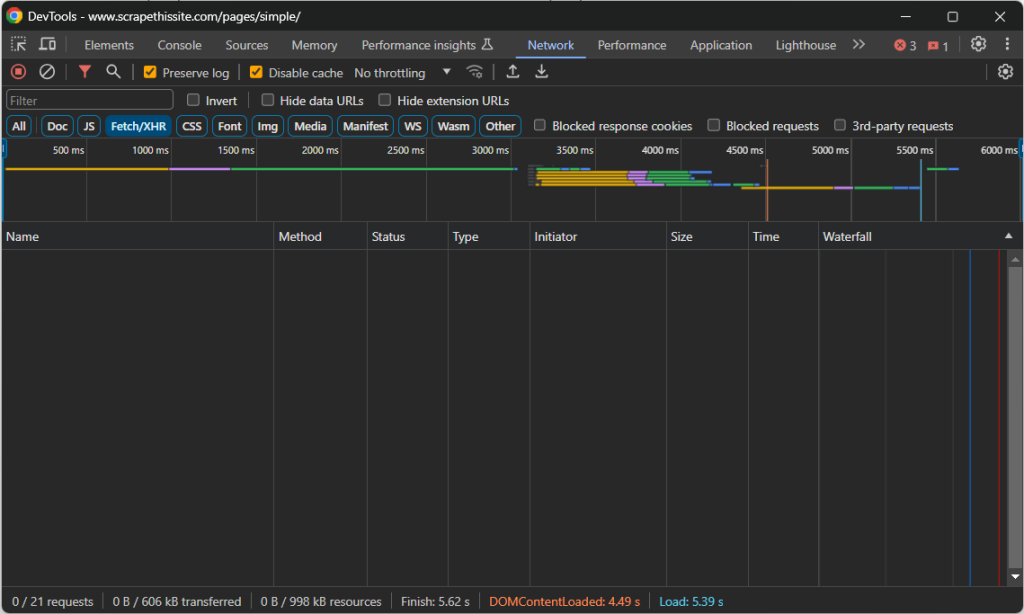The image size is (1024, 614).
Task: Switch to the Console tab
Action: click(179, 45)
